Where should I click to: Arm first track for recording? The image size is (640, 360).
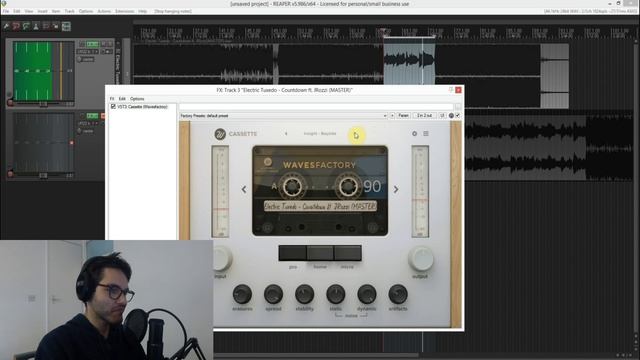pos(10,103)
